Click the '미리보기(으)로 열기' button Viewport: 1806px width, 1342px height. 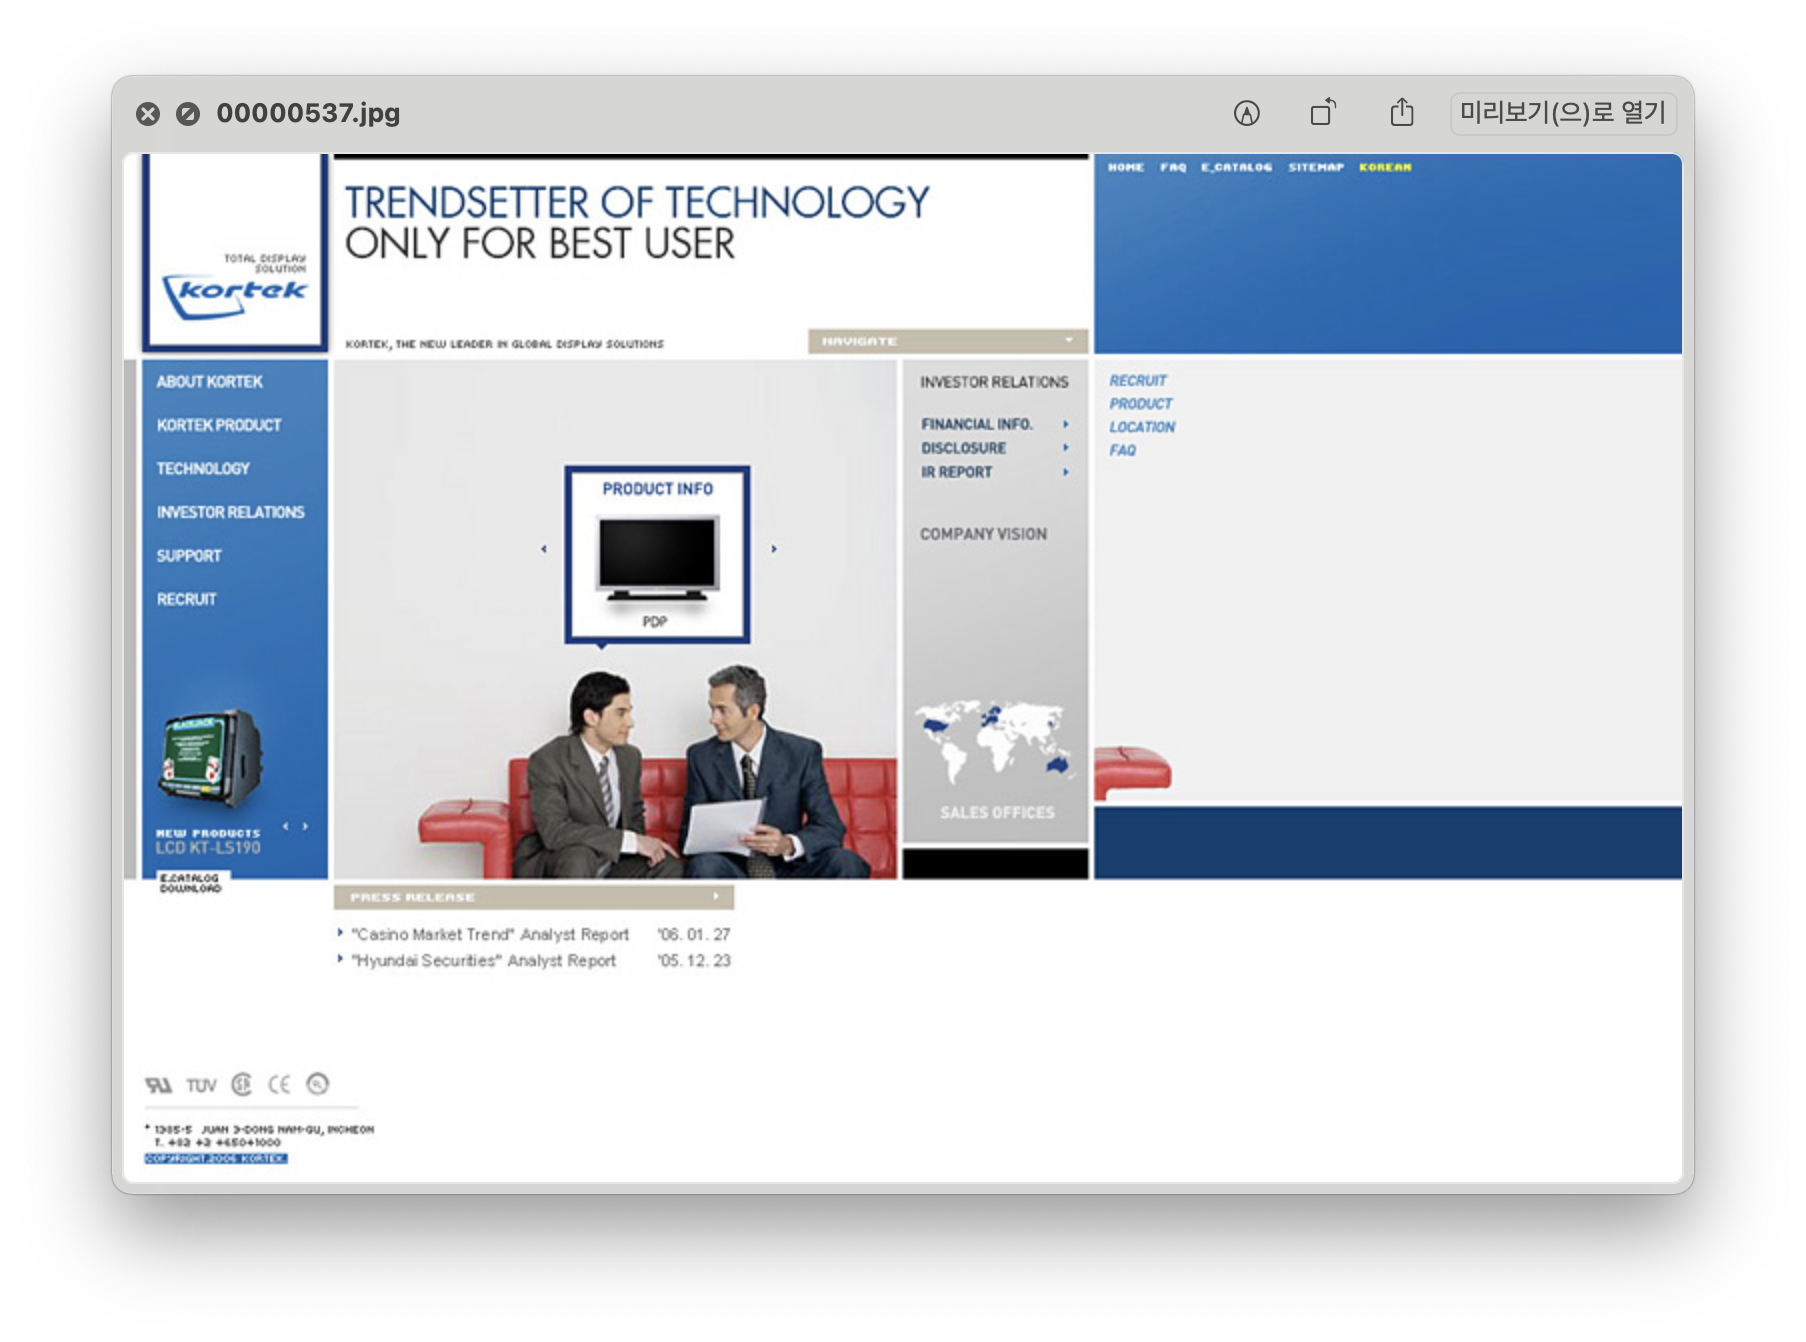(1563, 112)
